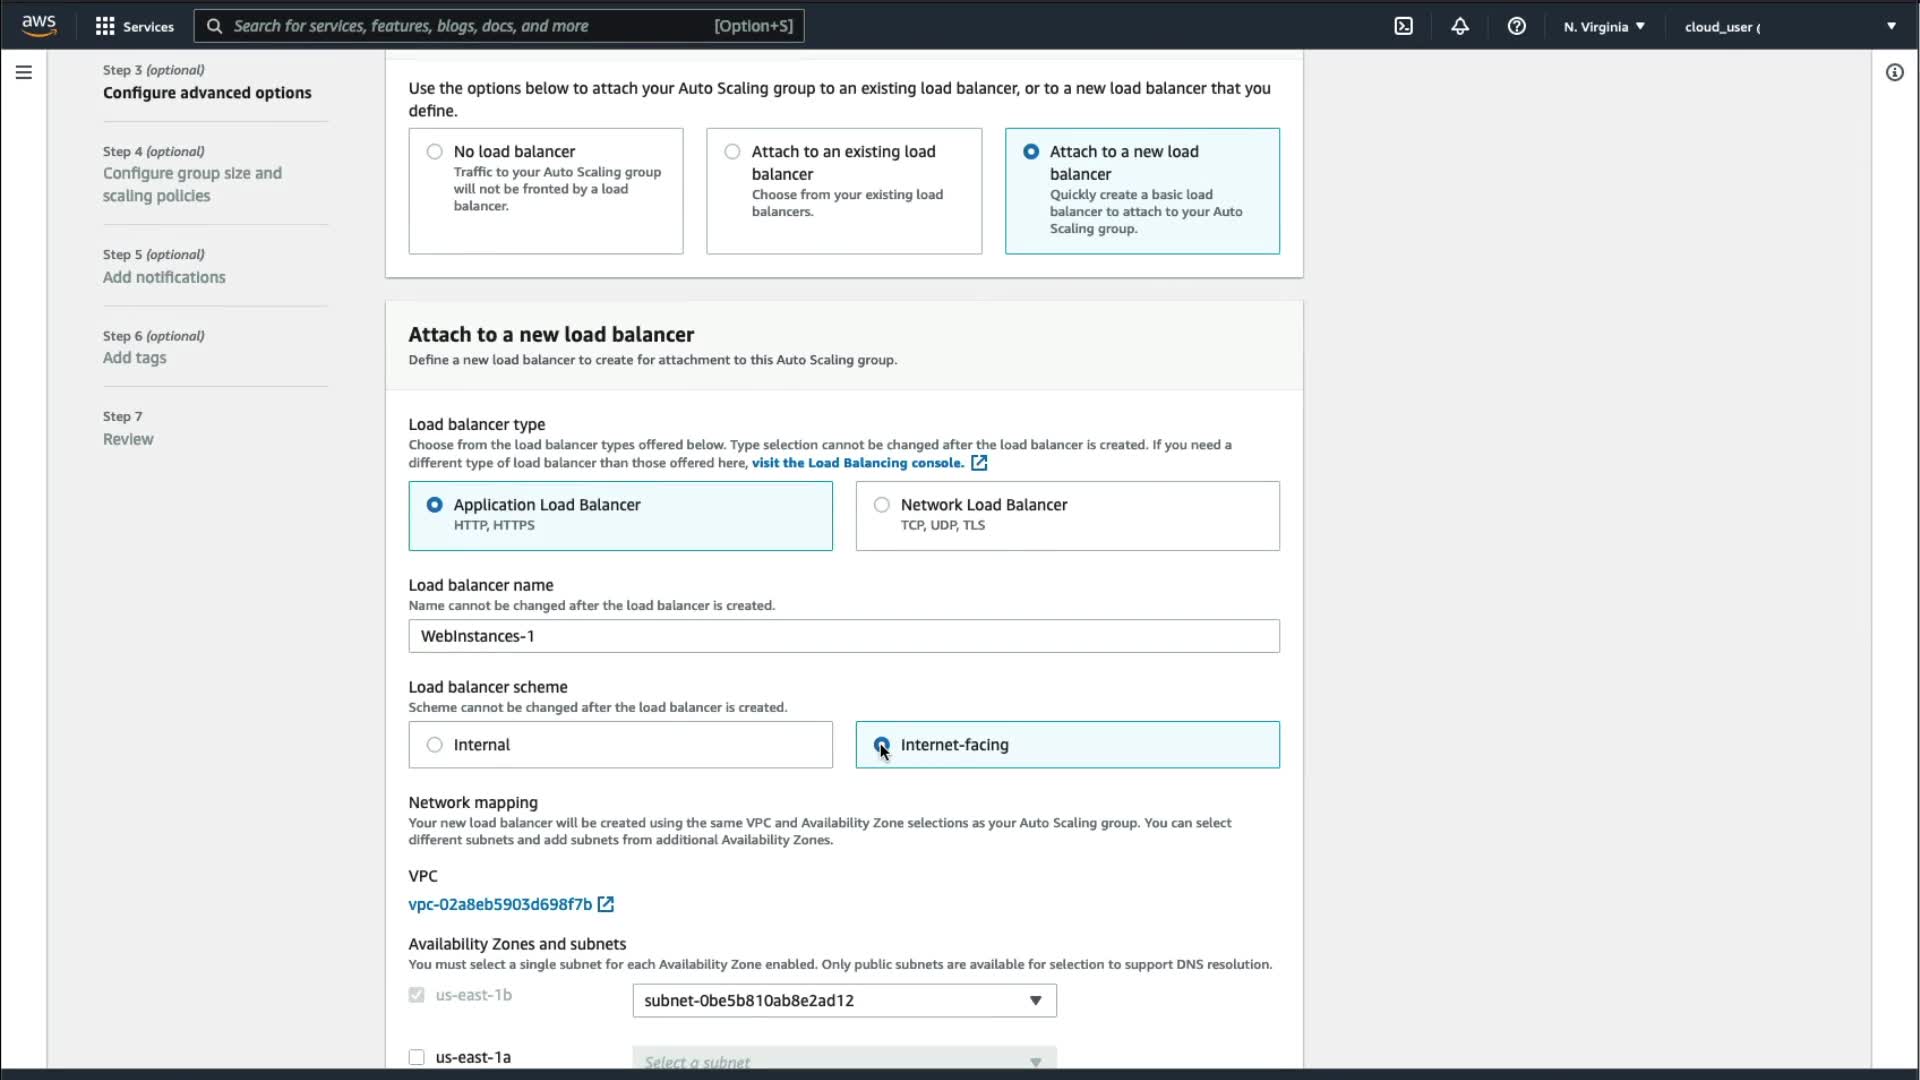The height and width of the screenshot is (1080, 1920).
Task: Open the help question mark menu
Action: [1516, 26]
